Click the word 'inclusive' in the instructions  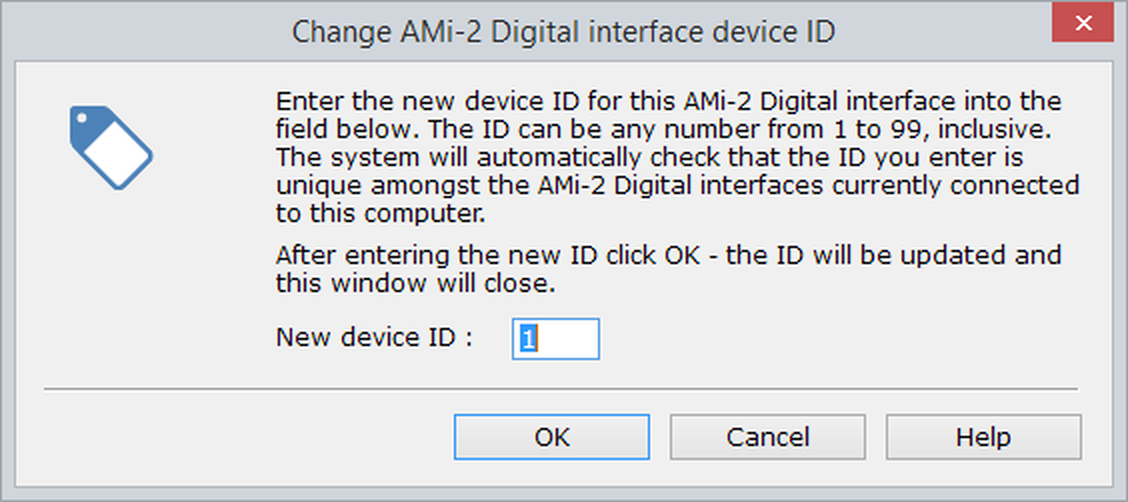tap(992, 130)
